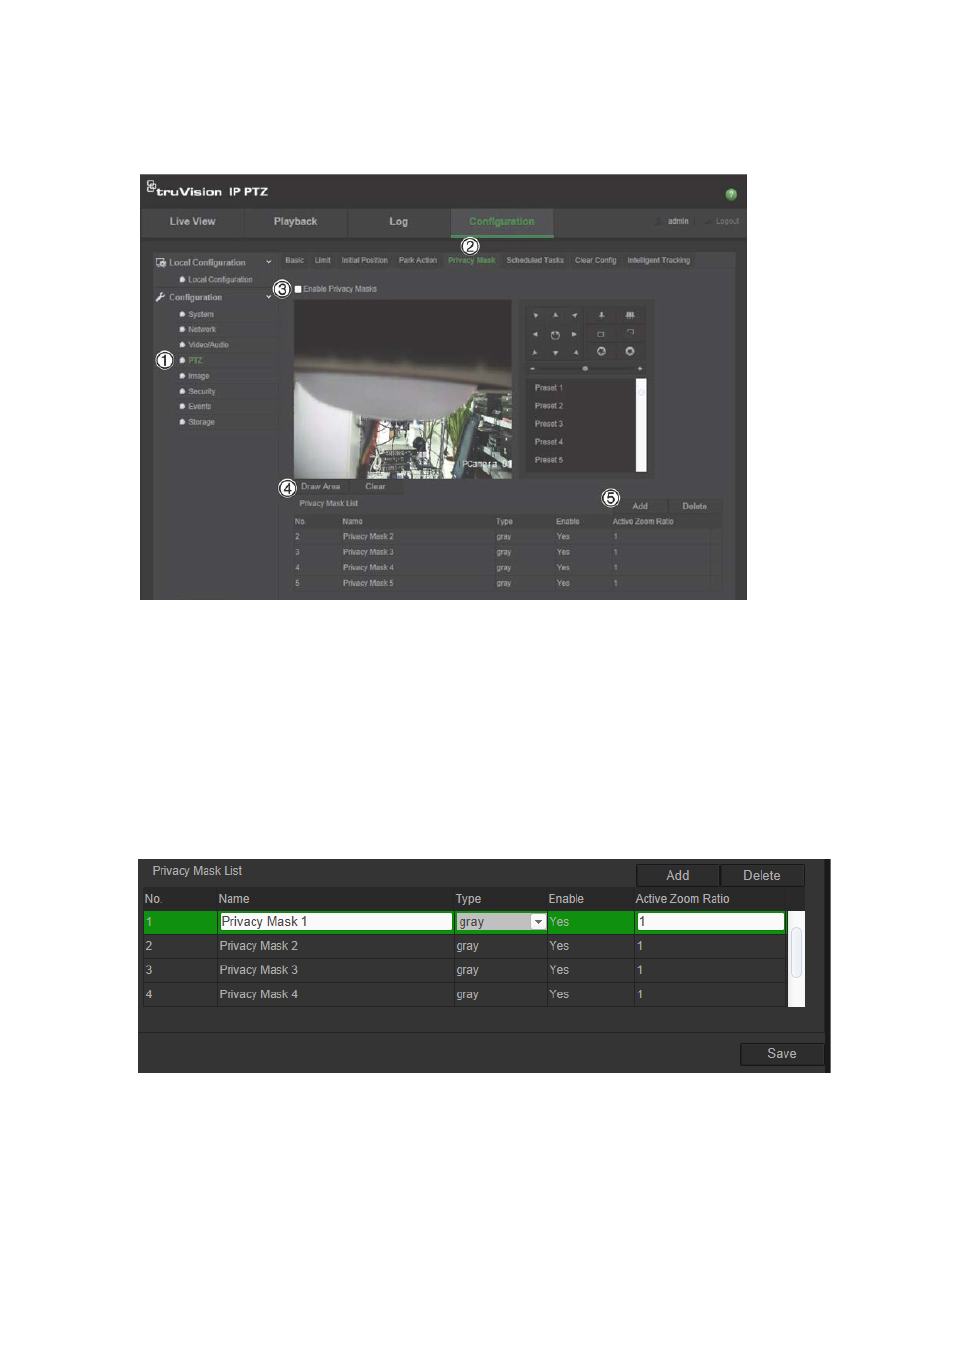Open Events in the Configuration menu
The height and width of the screenshot is (1350, 955).
tap(200, 407)
